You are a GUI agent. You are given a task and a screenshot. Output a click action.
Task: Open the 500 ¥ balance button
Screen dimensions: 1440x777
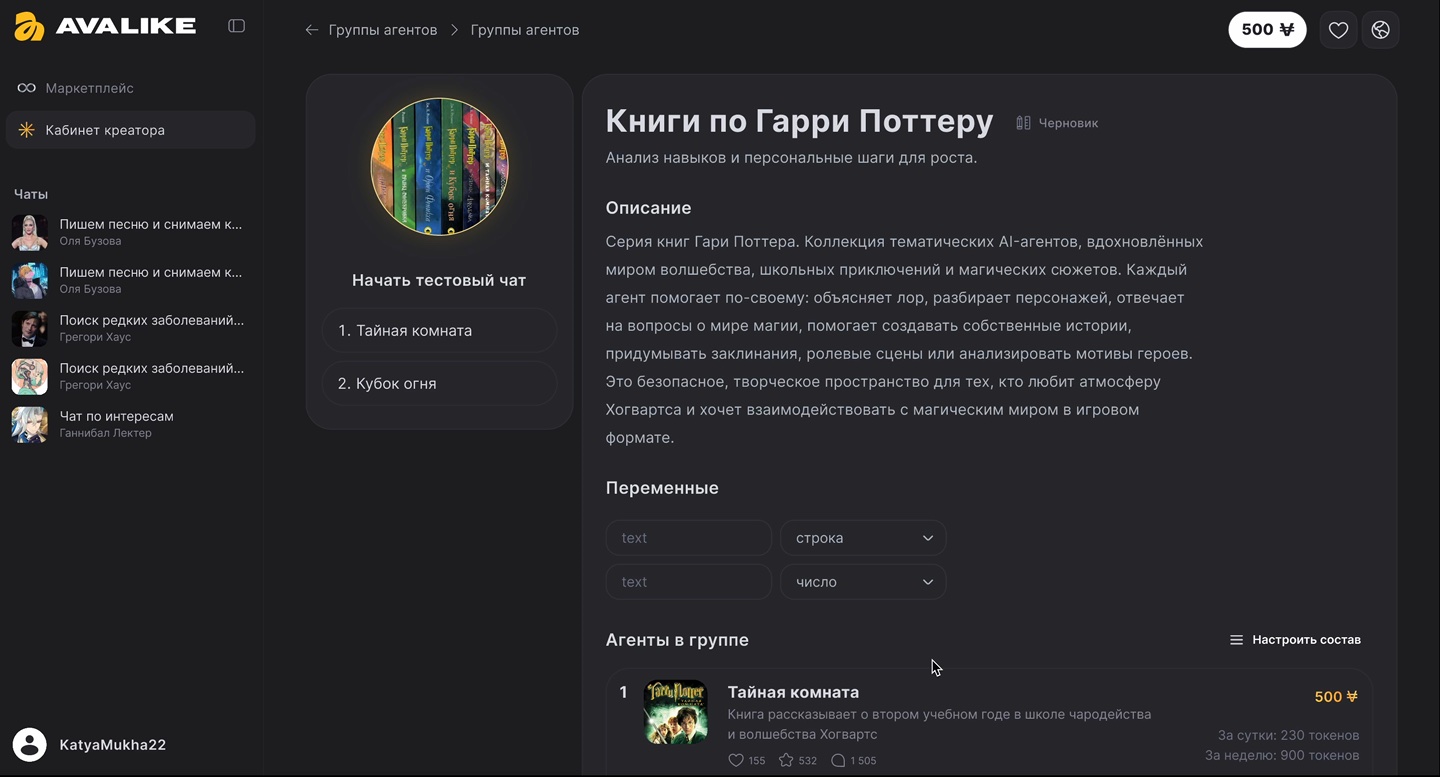click(x=1267, y=30)
